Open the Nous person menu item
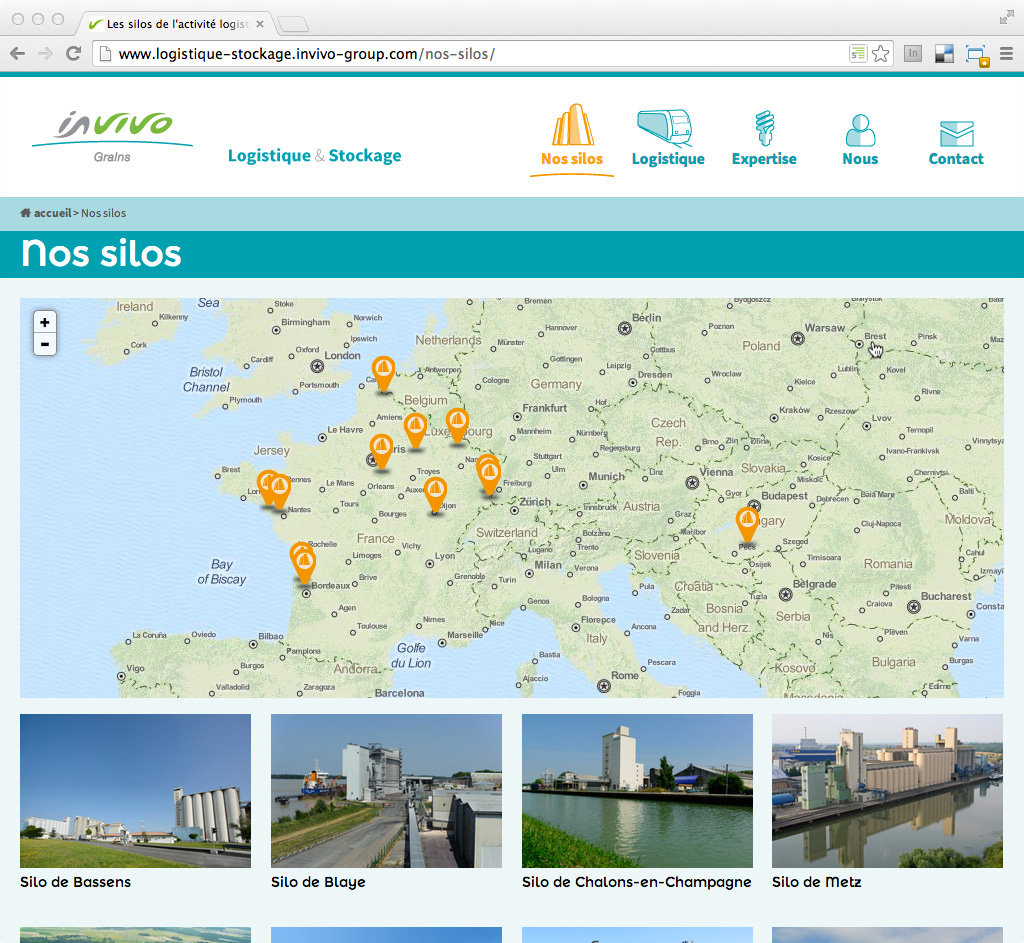The image size is (1024, 943). coord(860,140)
